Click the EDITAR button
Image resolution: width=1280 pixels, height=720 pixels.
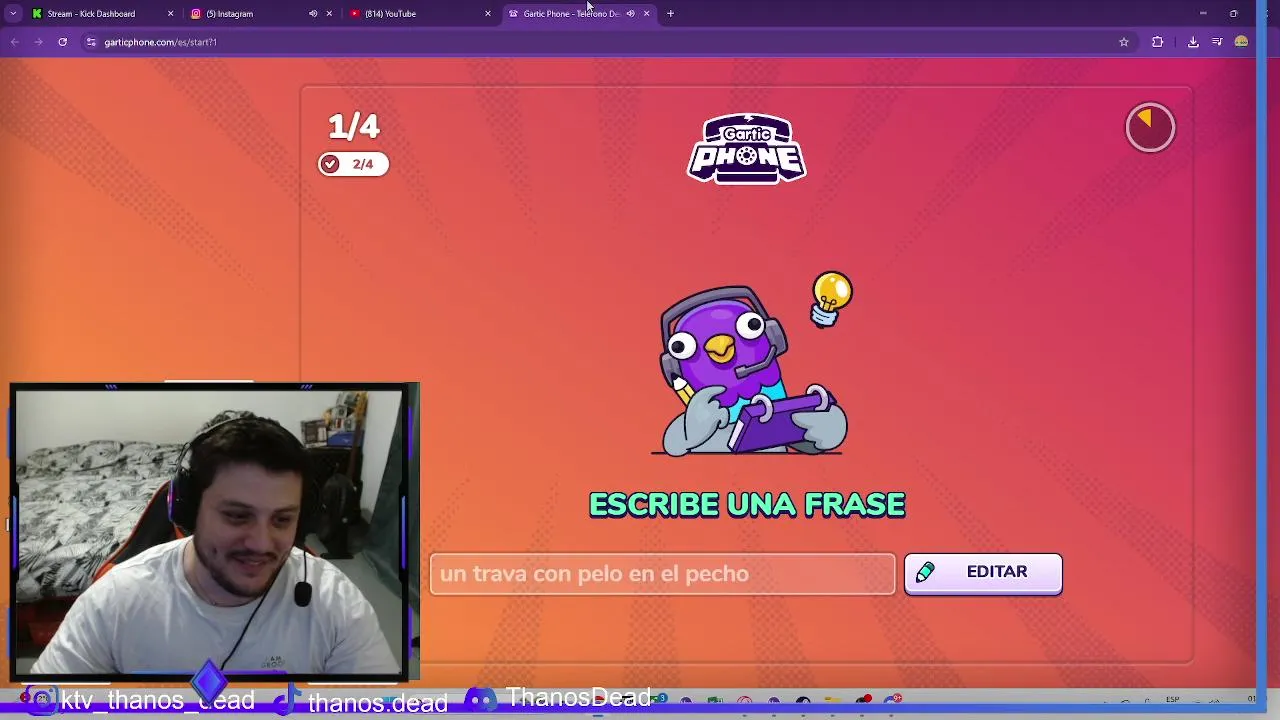click(x=983, y=573)
